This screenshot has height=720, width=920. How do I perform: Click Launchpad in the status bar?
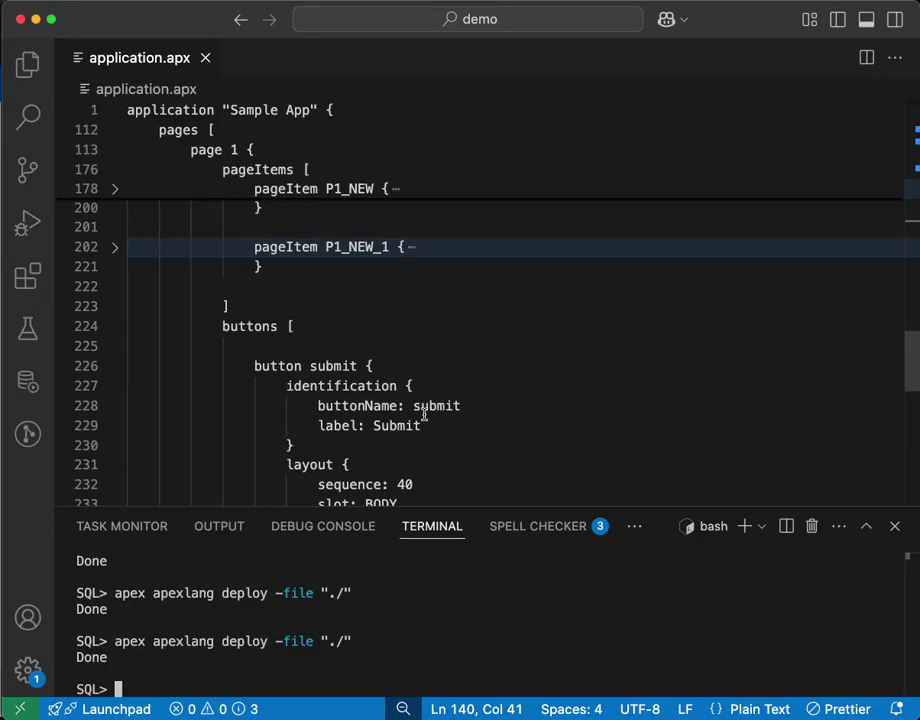point(99,709)
